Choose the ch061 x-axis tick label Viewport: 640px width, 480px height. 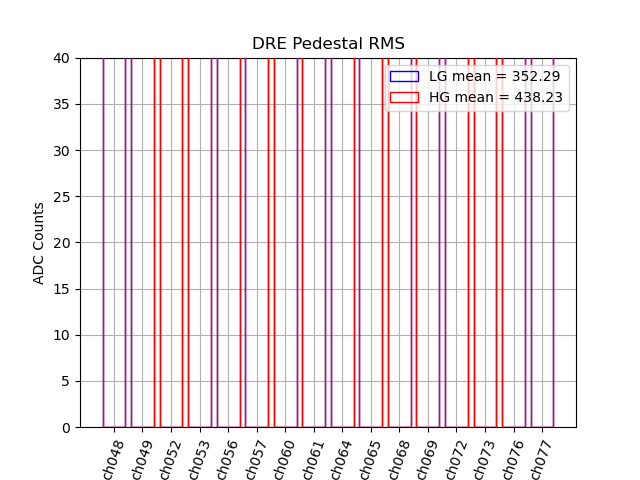click(x=313, y=459)
